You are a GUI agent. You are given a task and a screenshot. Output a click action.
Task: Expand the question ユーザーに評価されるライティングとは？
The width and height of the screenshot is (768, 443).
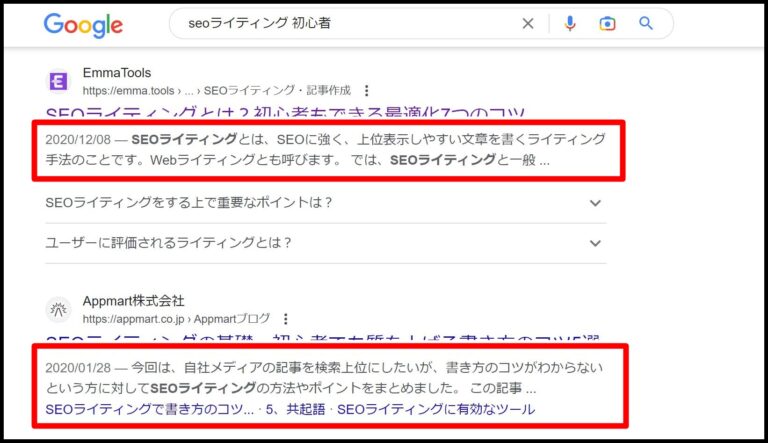[x=325, y=243]
